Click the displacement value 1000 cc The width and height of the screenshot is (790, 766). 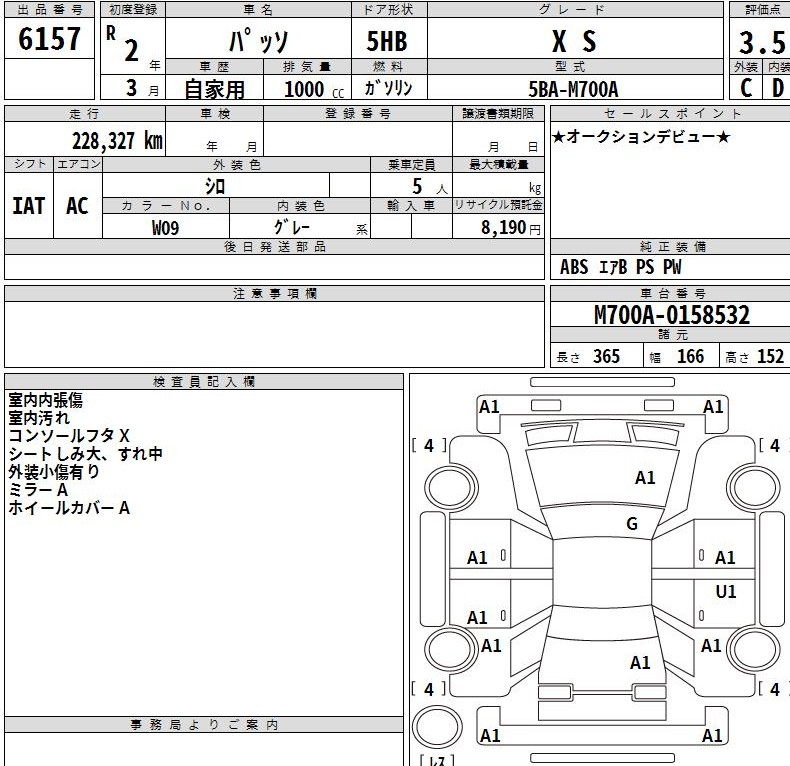[x=314, y=89]
